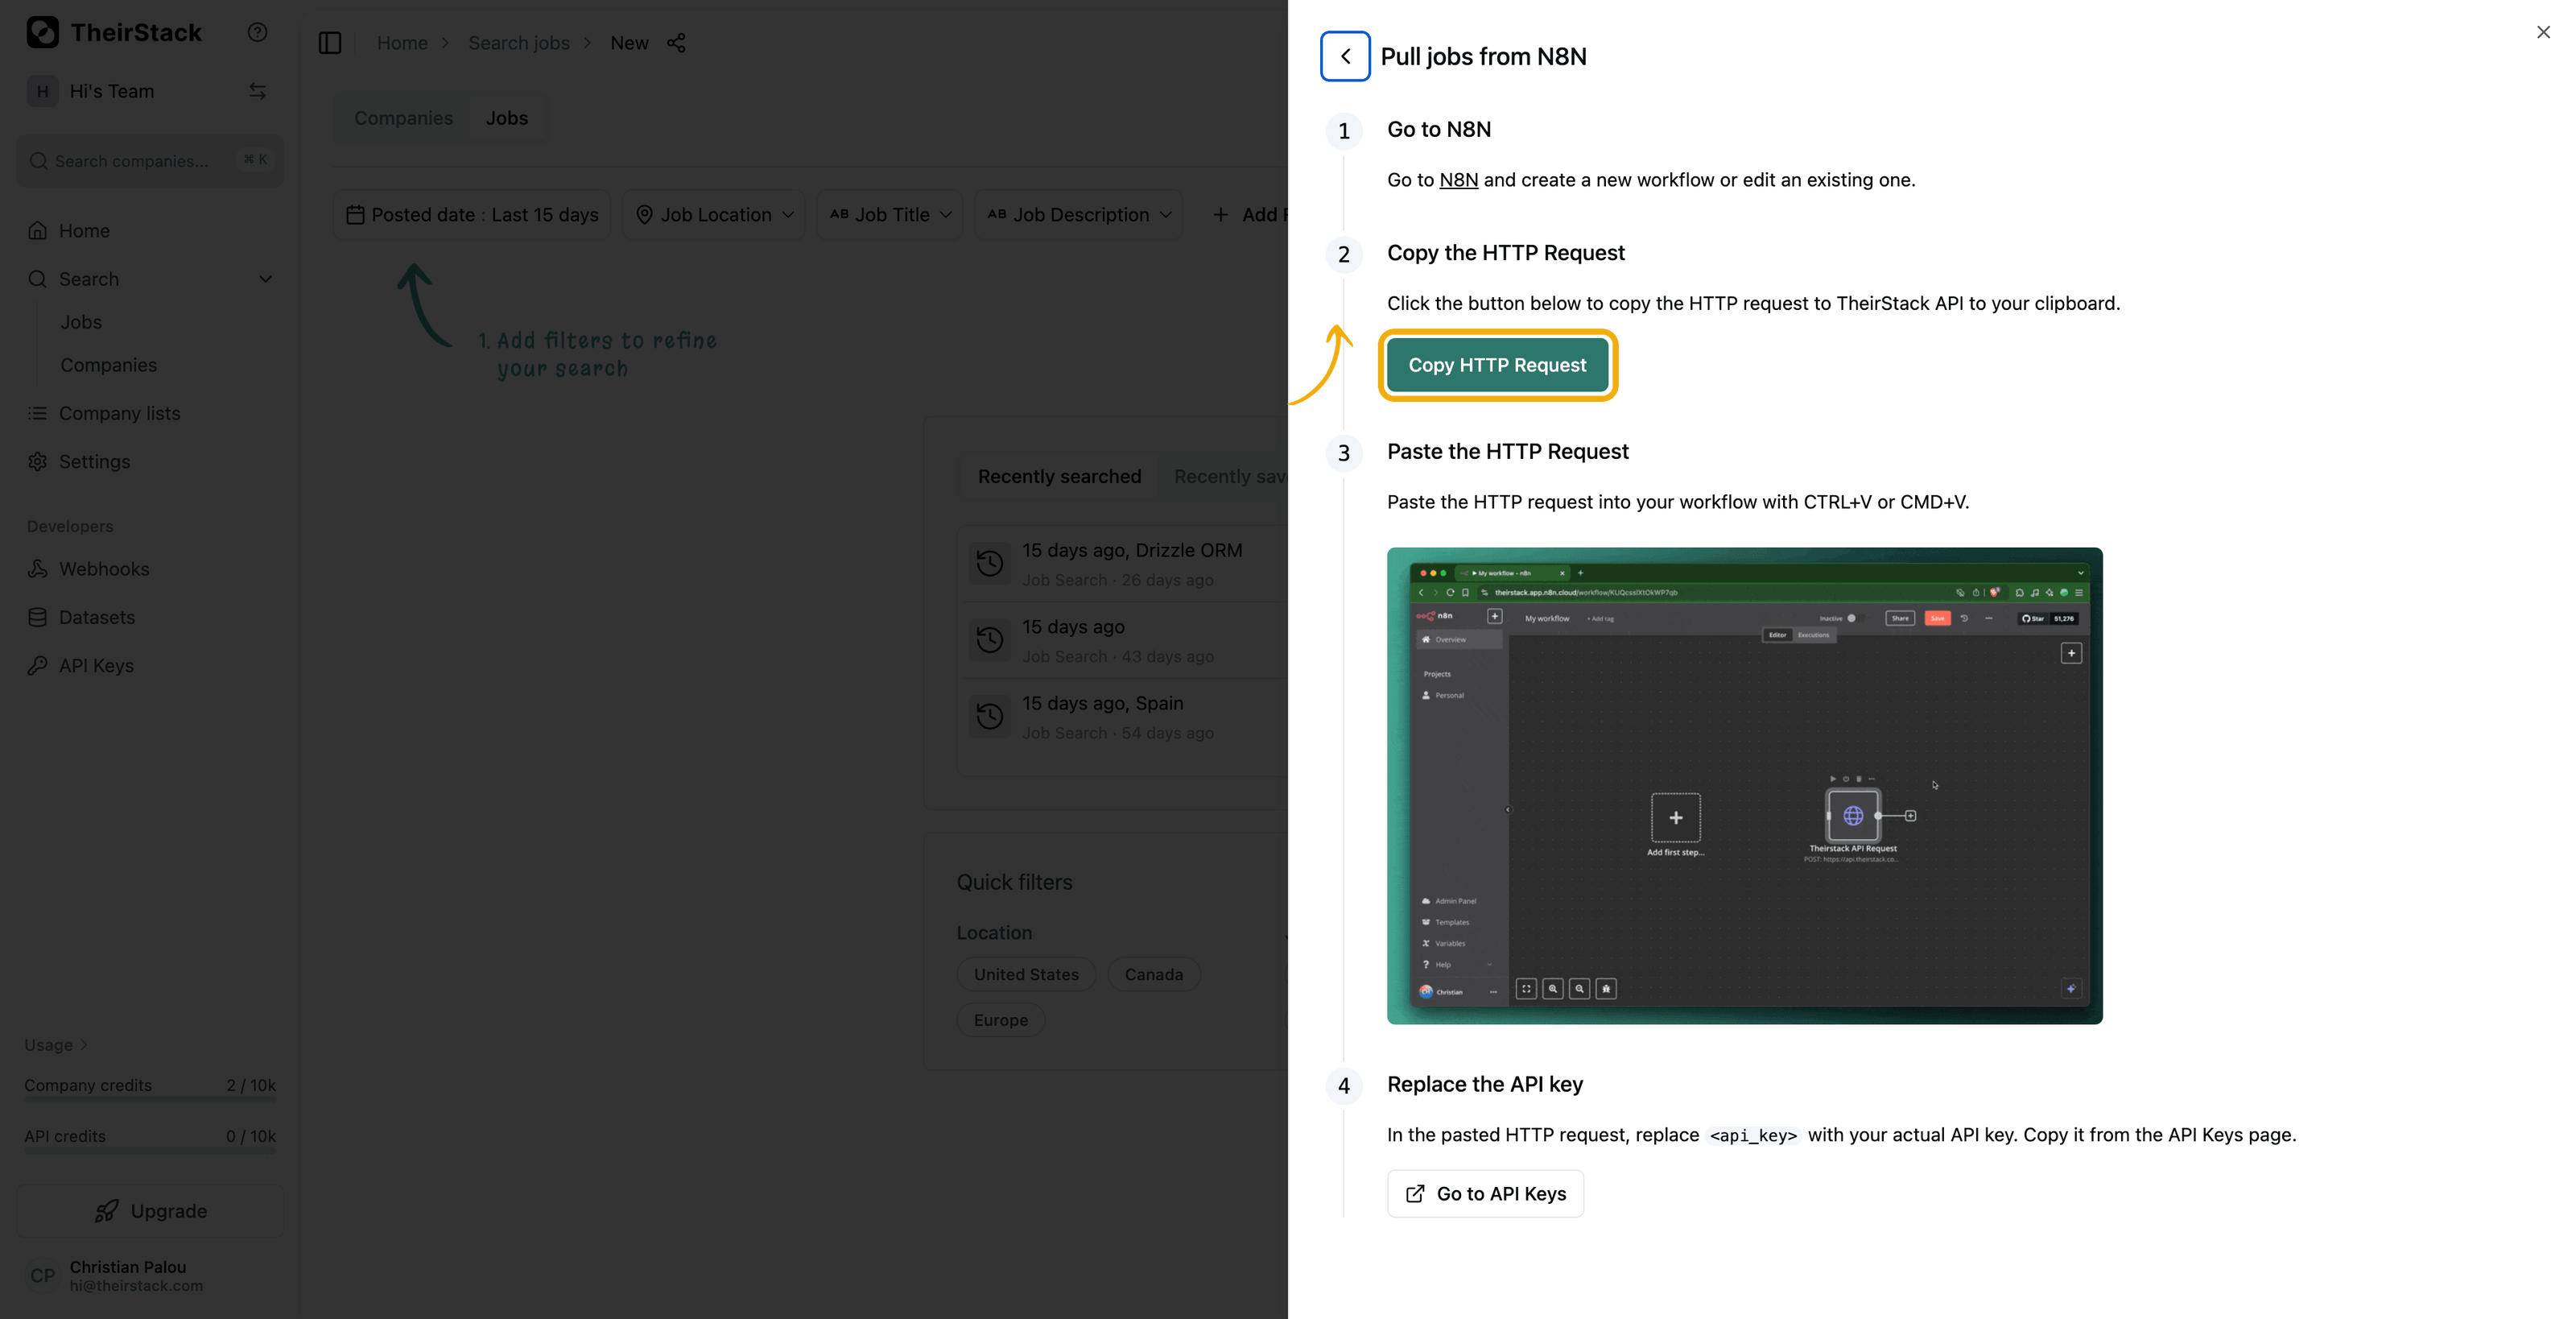This screenshot has height=1319, width=2576.
Task: Open Settings from the sidebar
Action: pos(94,461)
